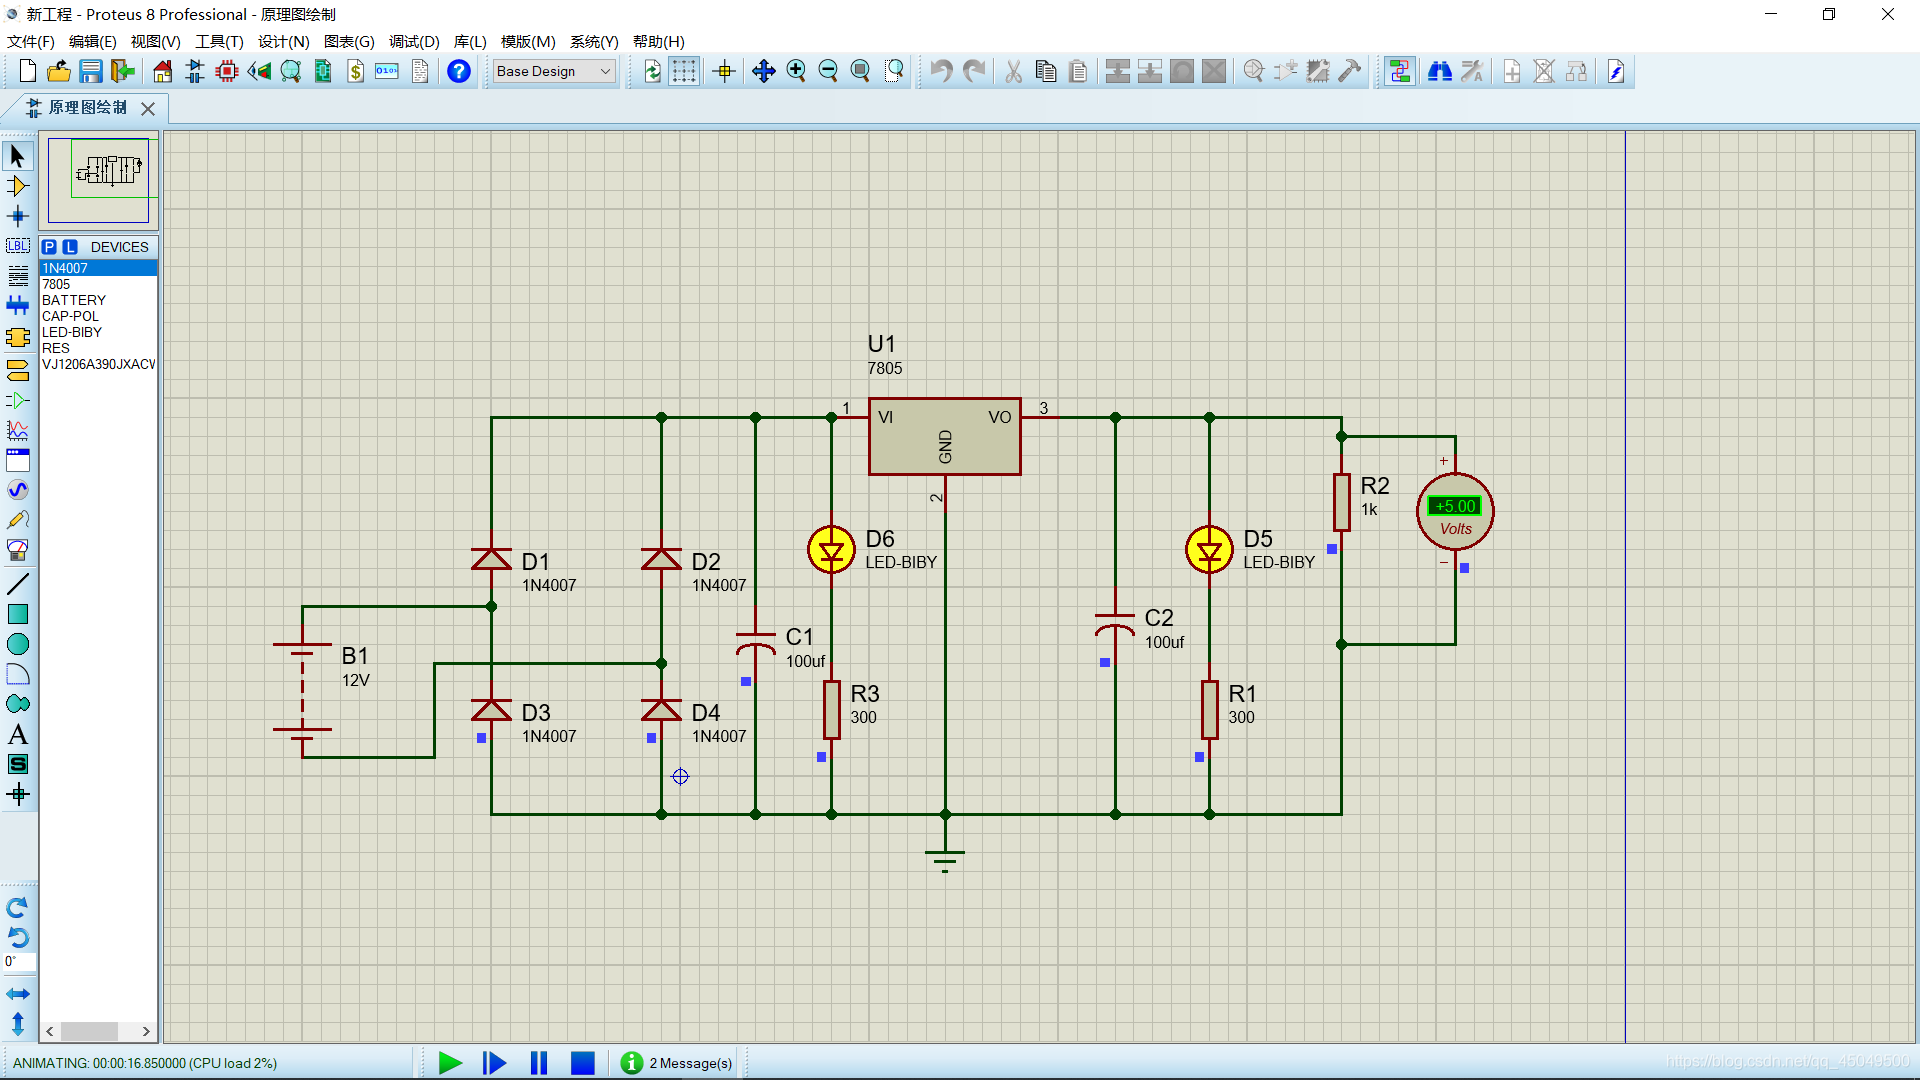
Task: Click the Save project icon
Action: tap(91, 71)
